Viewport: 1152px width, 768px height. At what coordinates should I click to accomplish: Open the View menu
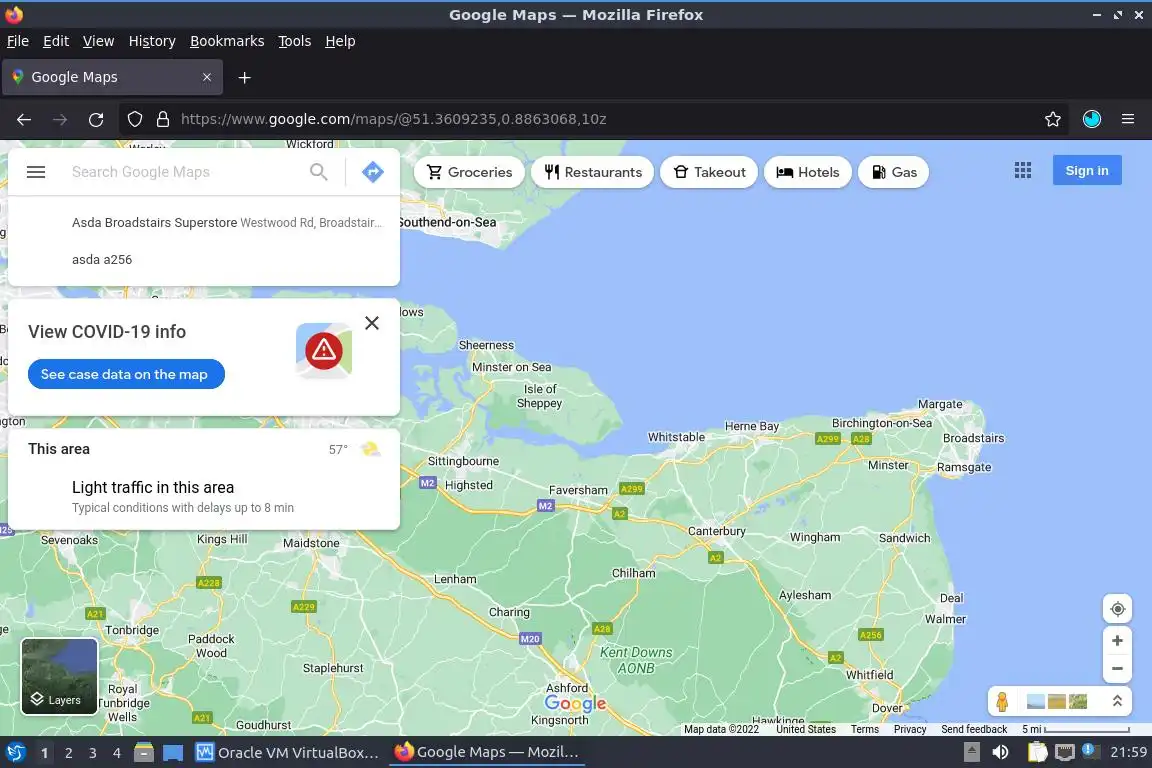[98, 41]
